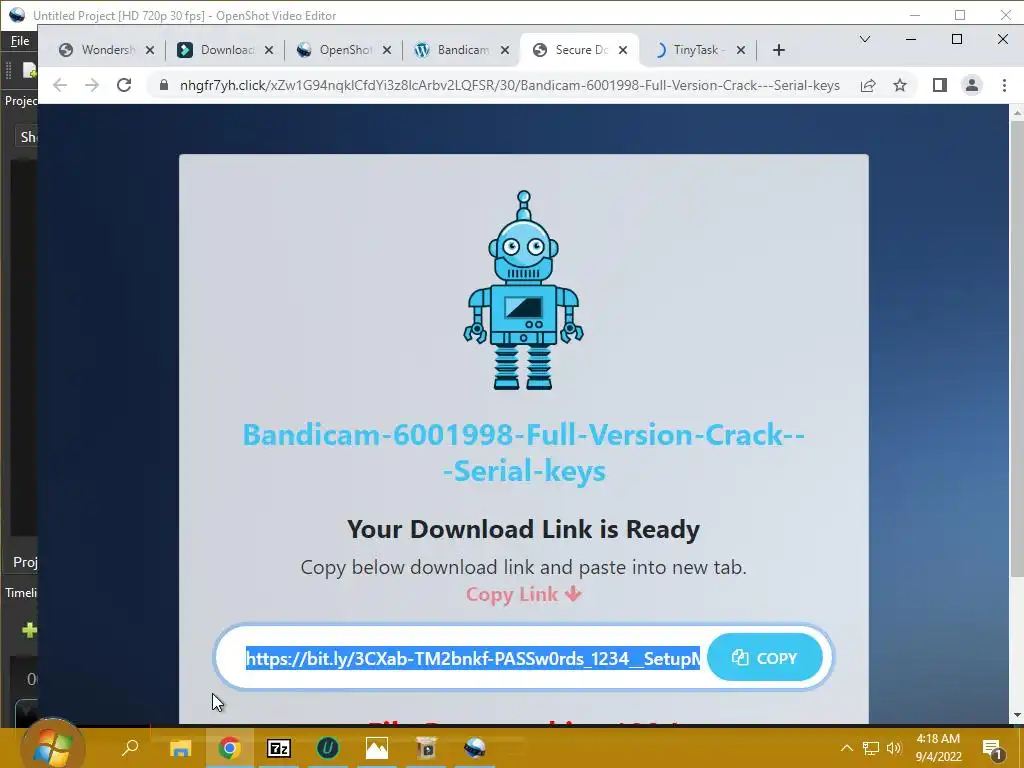The height and width of the screenshot is (768, 1024).
Task: Toggle the browser side panel
Action: 940,86
